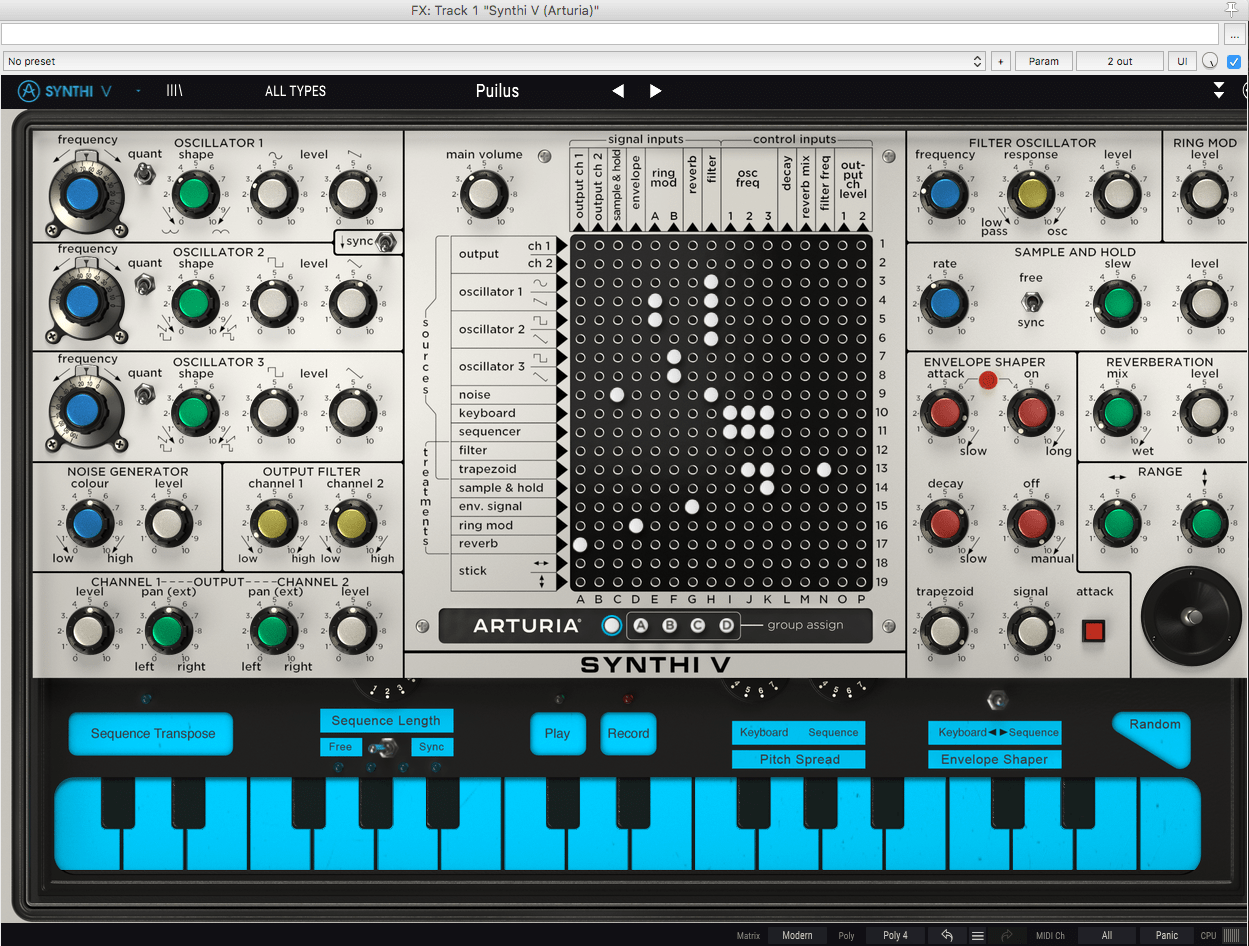Image resolution: width=1249 pixels, height=946 pixels.
Task: Open the MIDI Ch All selector
Action: (x=1106, y=935)
